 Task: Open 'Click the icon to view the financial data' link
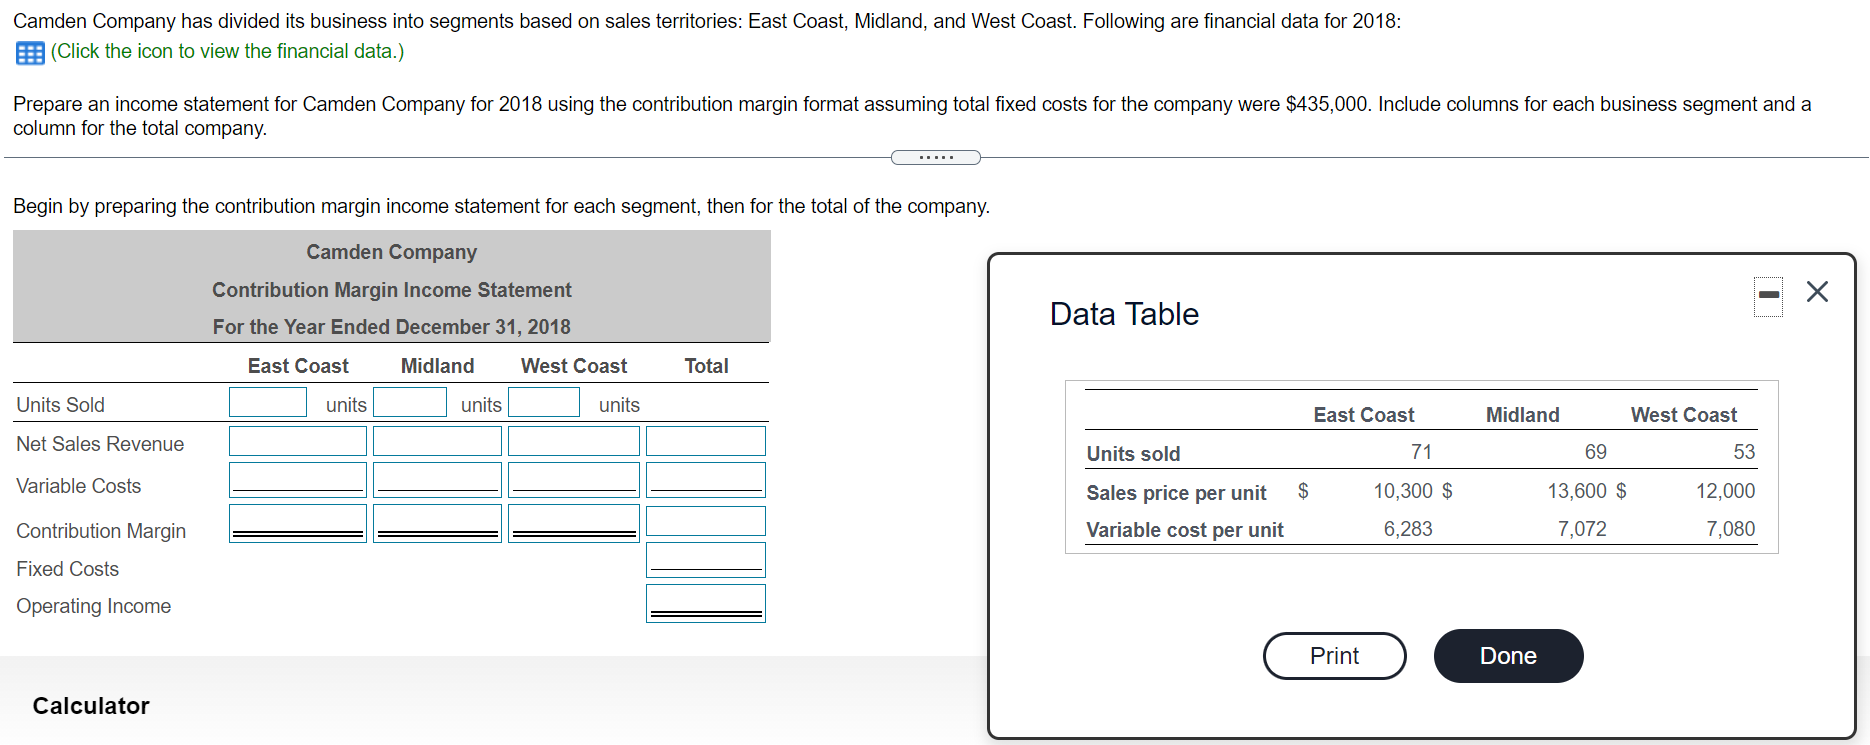click(x=227, y=51)
